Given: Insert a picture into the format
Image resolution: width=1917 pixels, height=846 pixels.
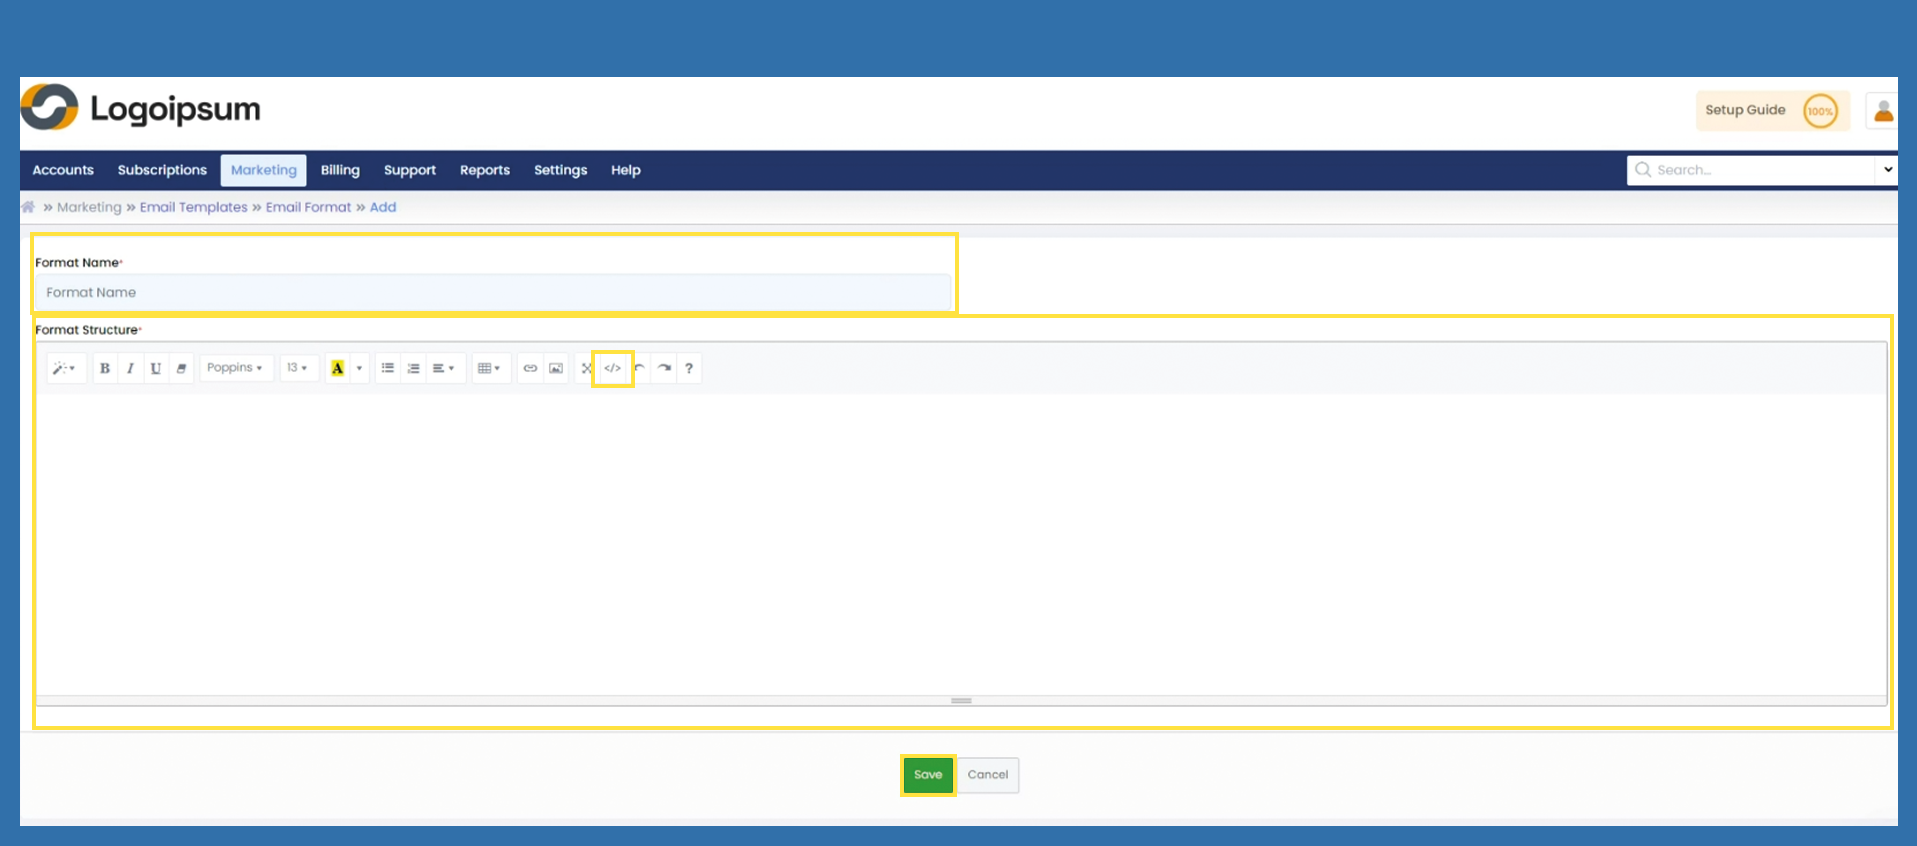Looking at the screenshot, I should coord(556,368).
